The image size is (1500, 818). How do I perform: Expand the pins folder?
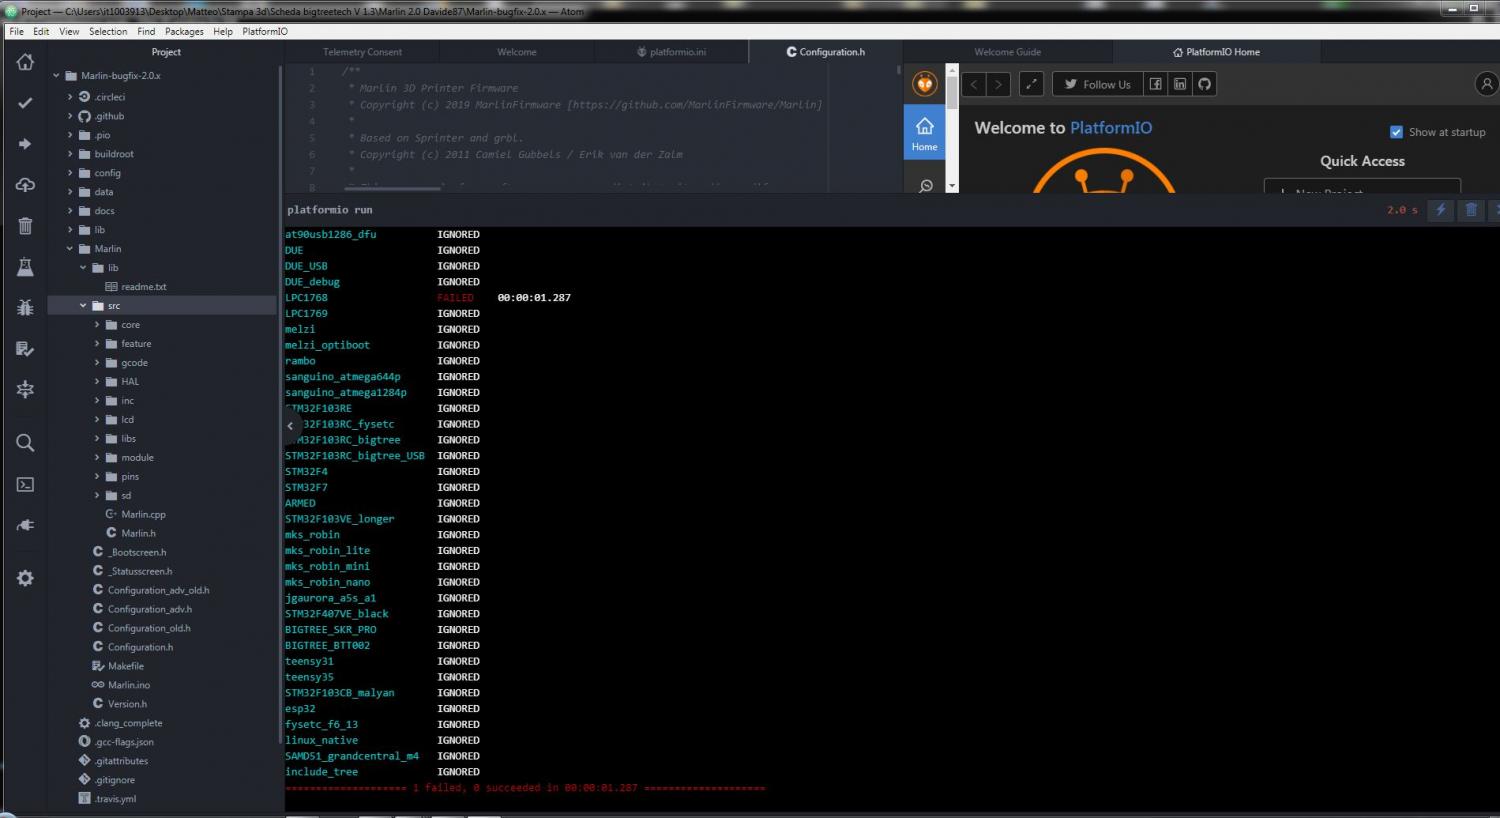[97, 477]
